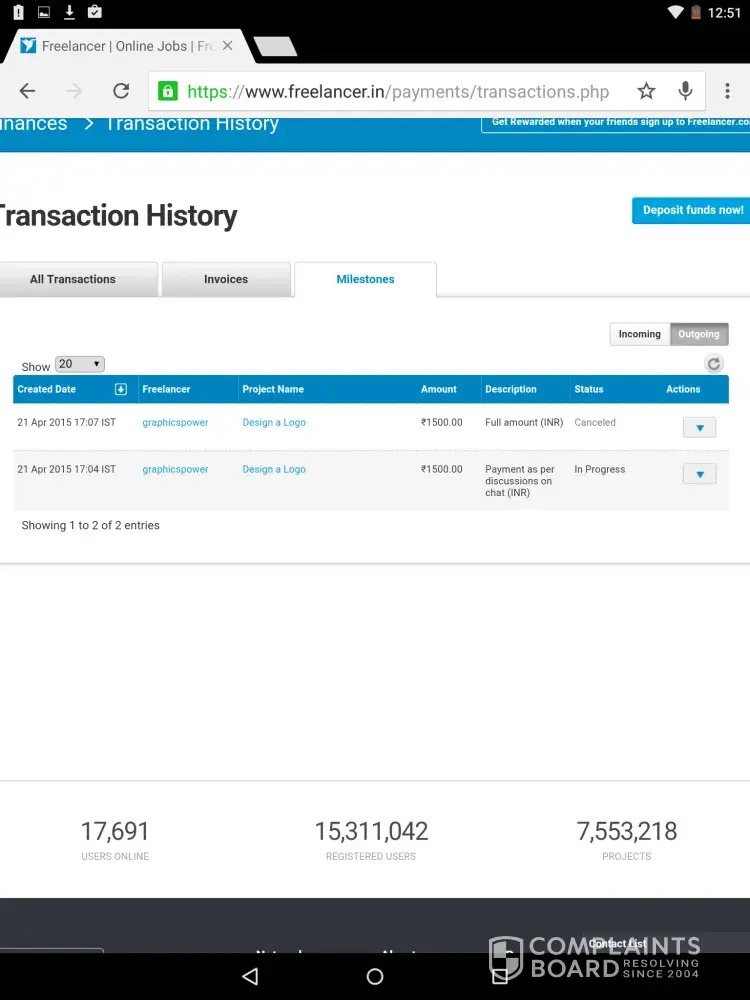Screen dimensions: 750x1000
Task: Open the Chrome three-dot menu
Action: click(x=727, y=91)
